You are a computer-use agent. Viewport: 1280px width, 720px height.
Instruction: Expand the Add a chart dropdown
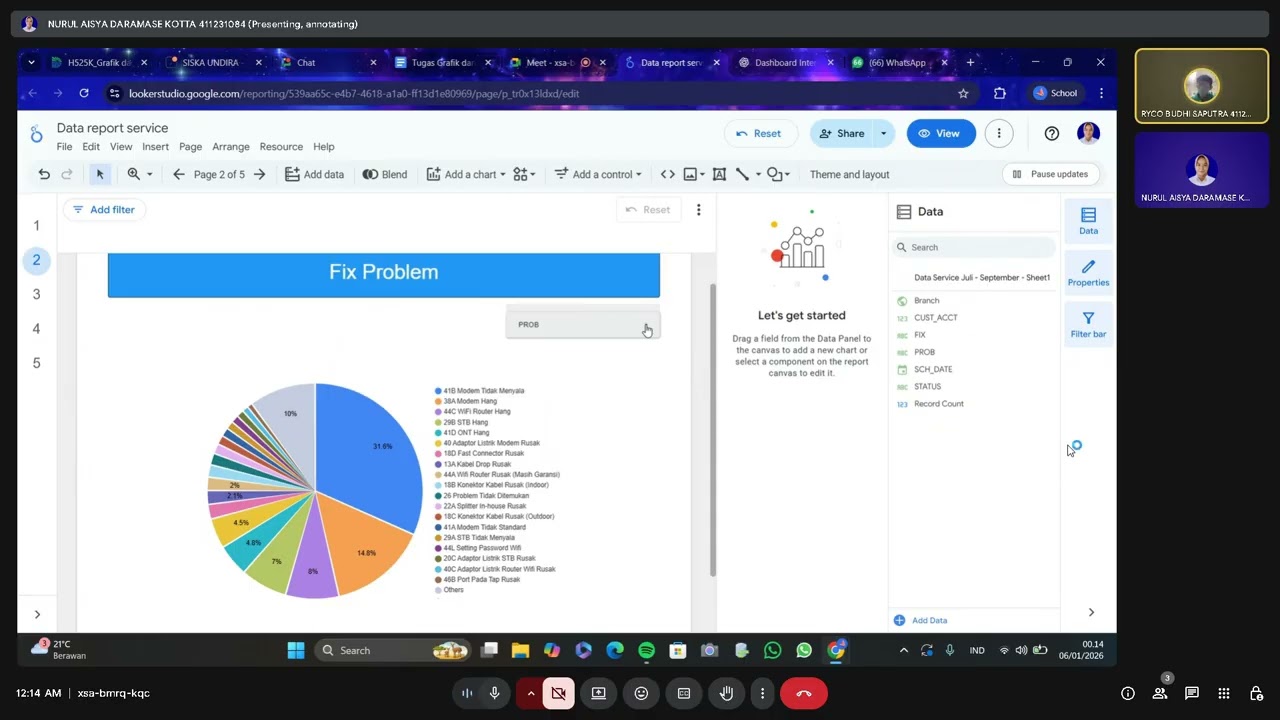pos(466,174)
